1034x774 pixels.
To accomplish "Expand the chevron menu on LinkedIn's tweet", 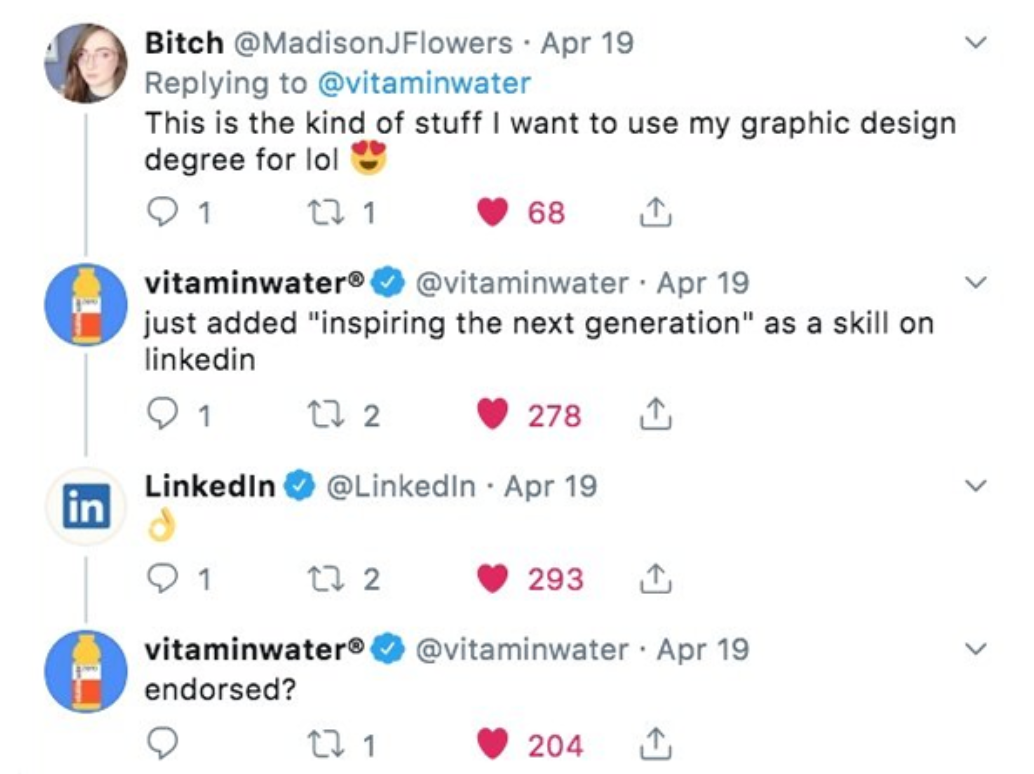I will (x=975, y=487).
